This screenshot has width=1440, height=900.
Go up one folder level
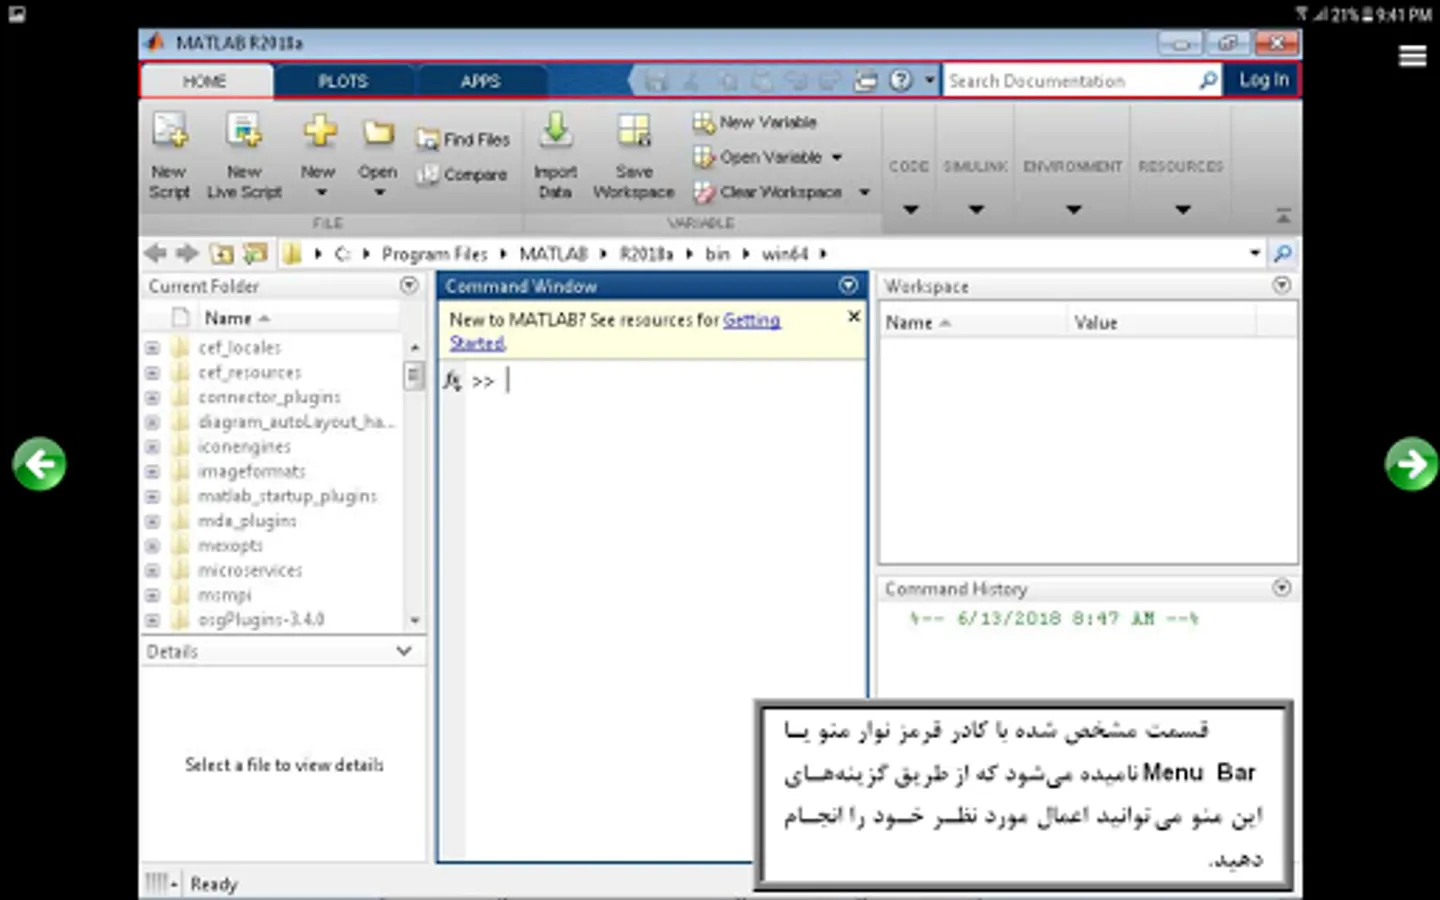[221, 254]
